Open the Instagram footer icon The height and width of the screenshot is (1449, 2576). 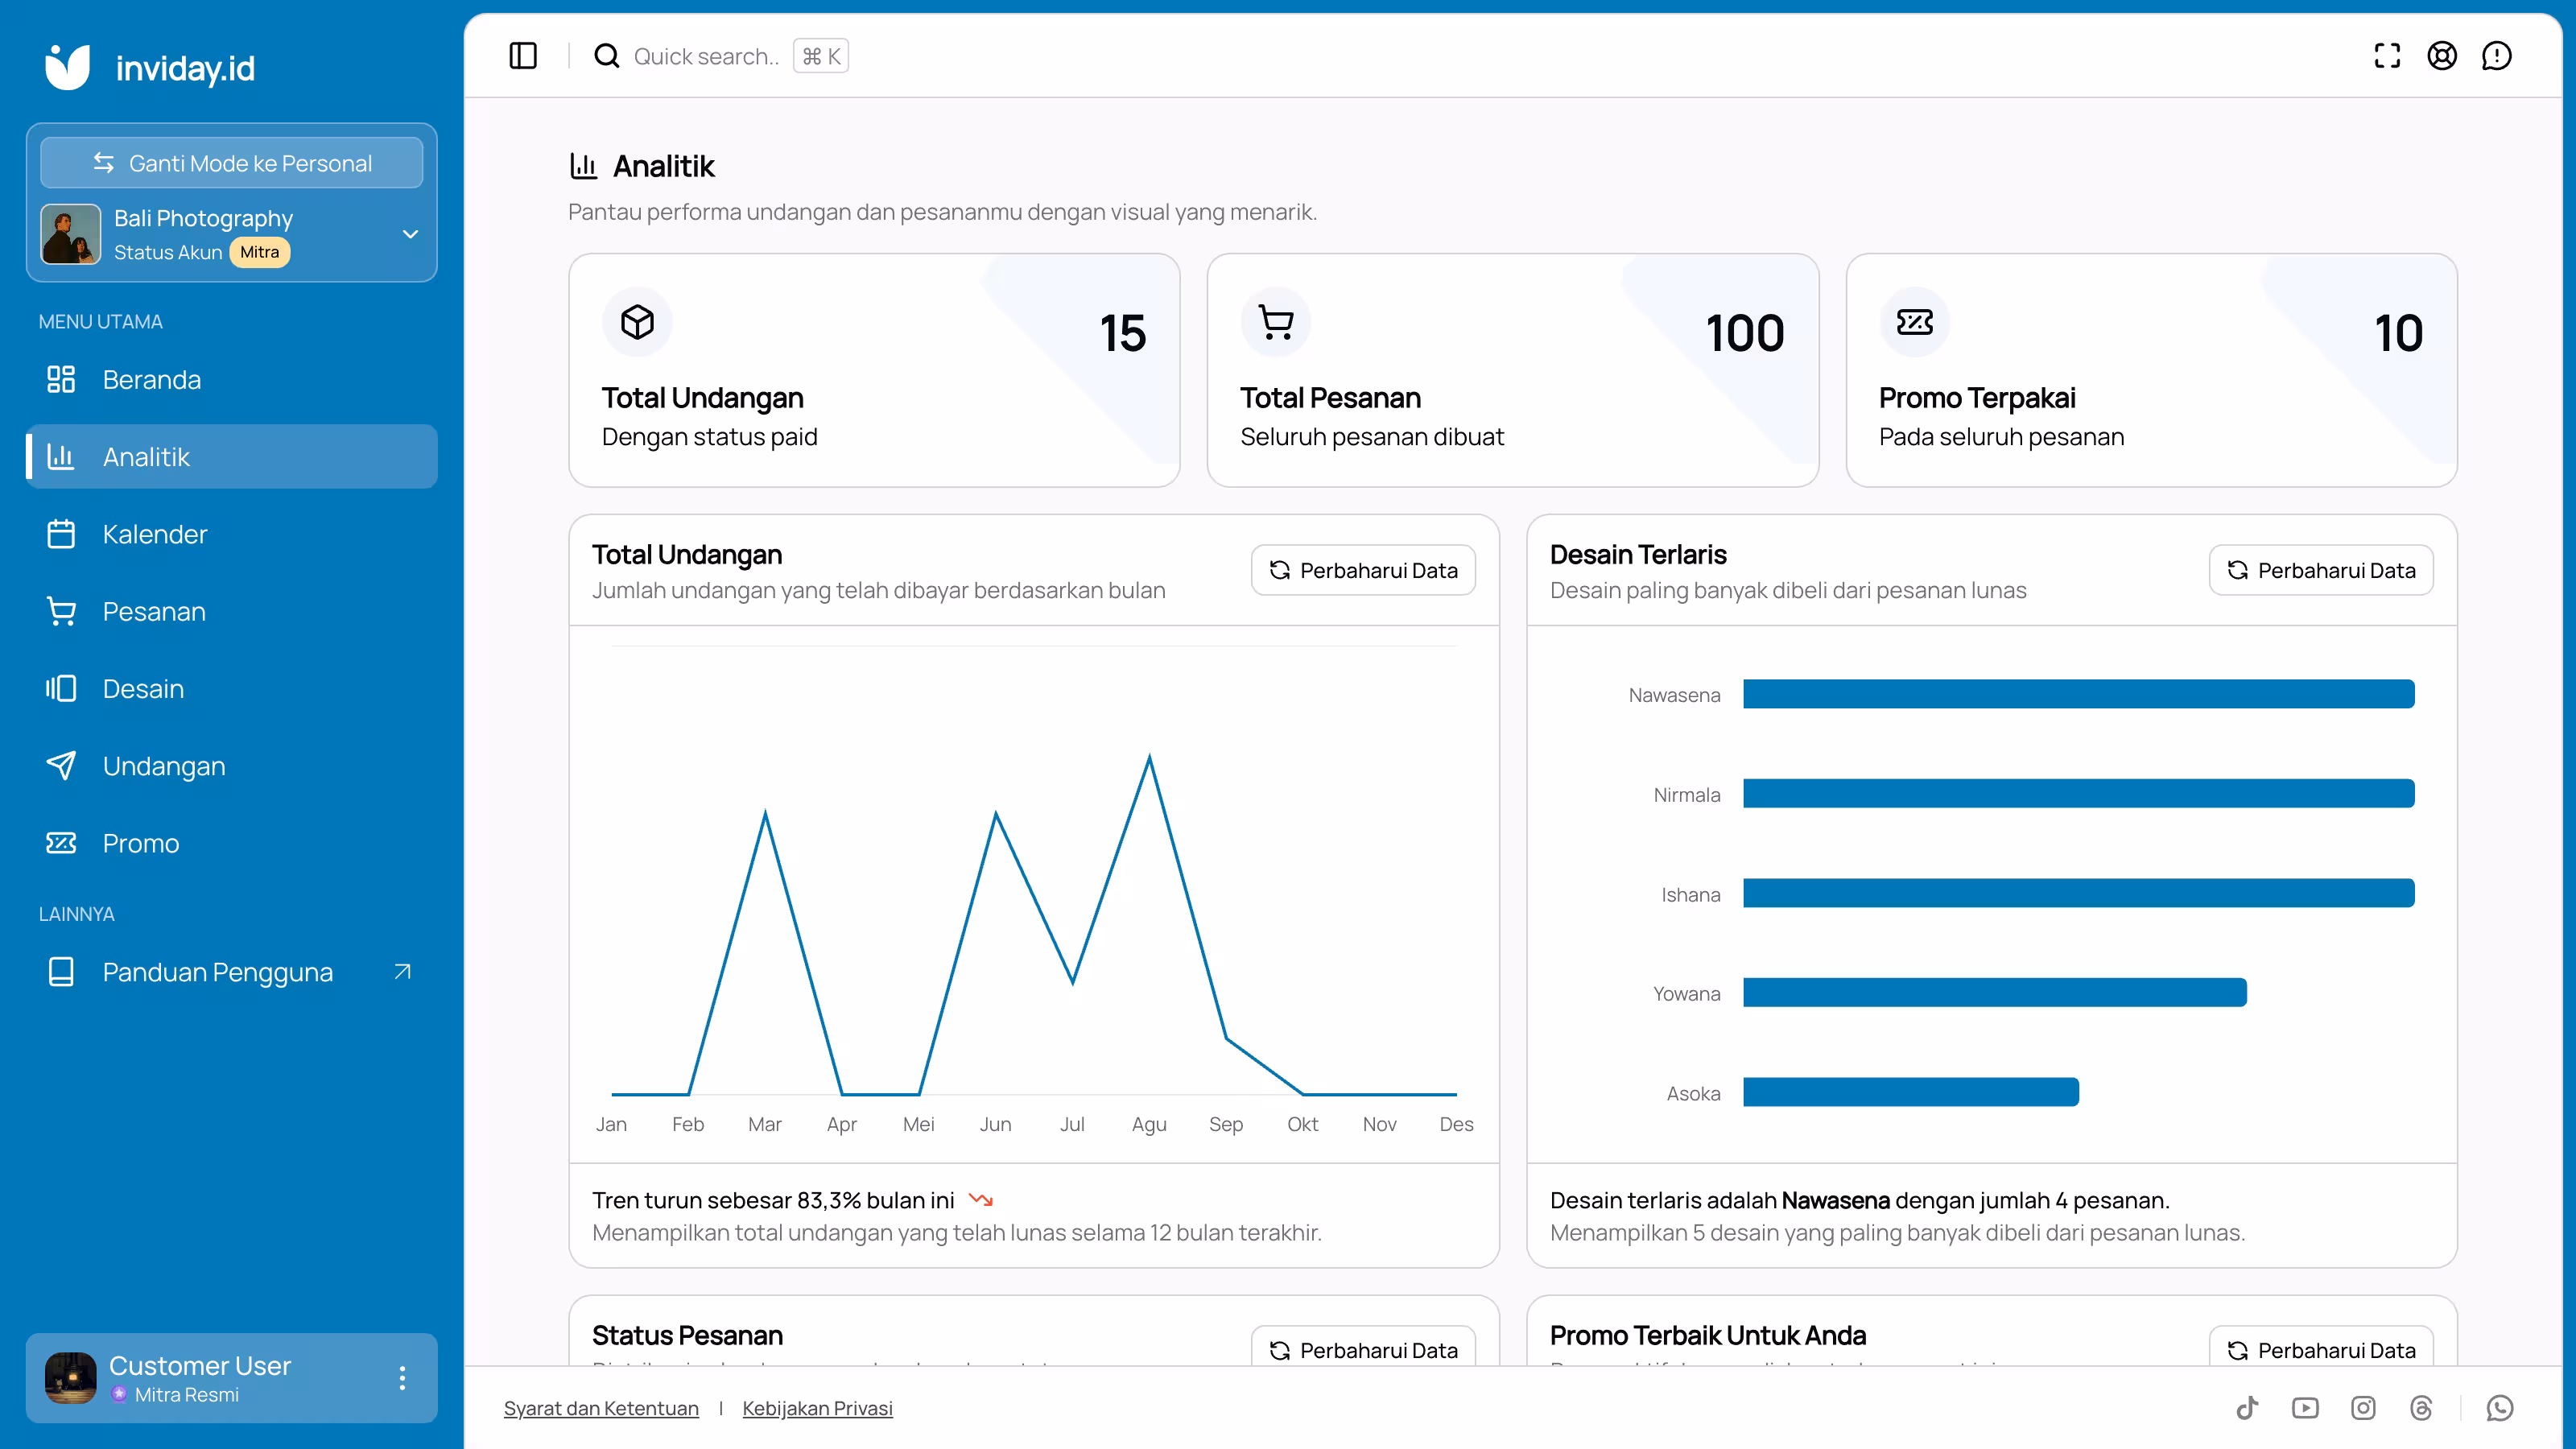[x=2363, y=1408]
